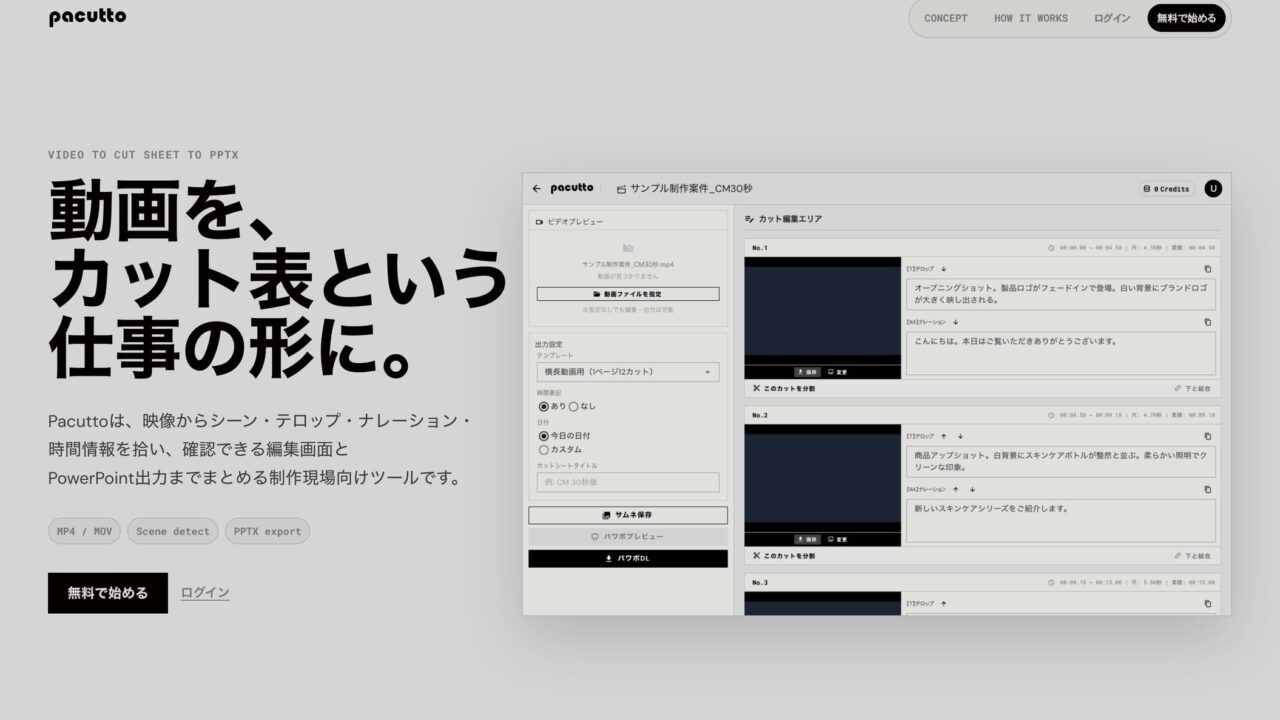This screenshot has height=720, width=1280.
Task: Move No.1 テロップ down with its arrow
Action: [943, 269]
